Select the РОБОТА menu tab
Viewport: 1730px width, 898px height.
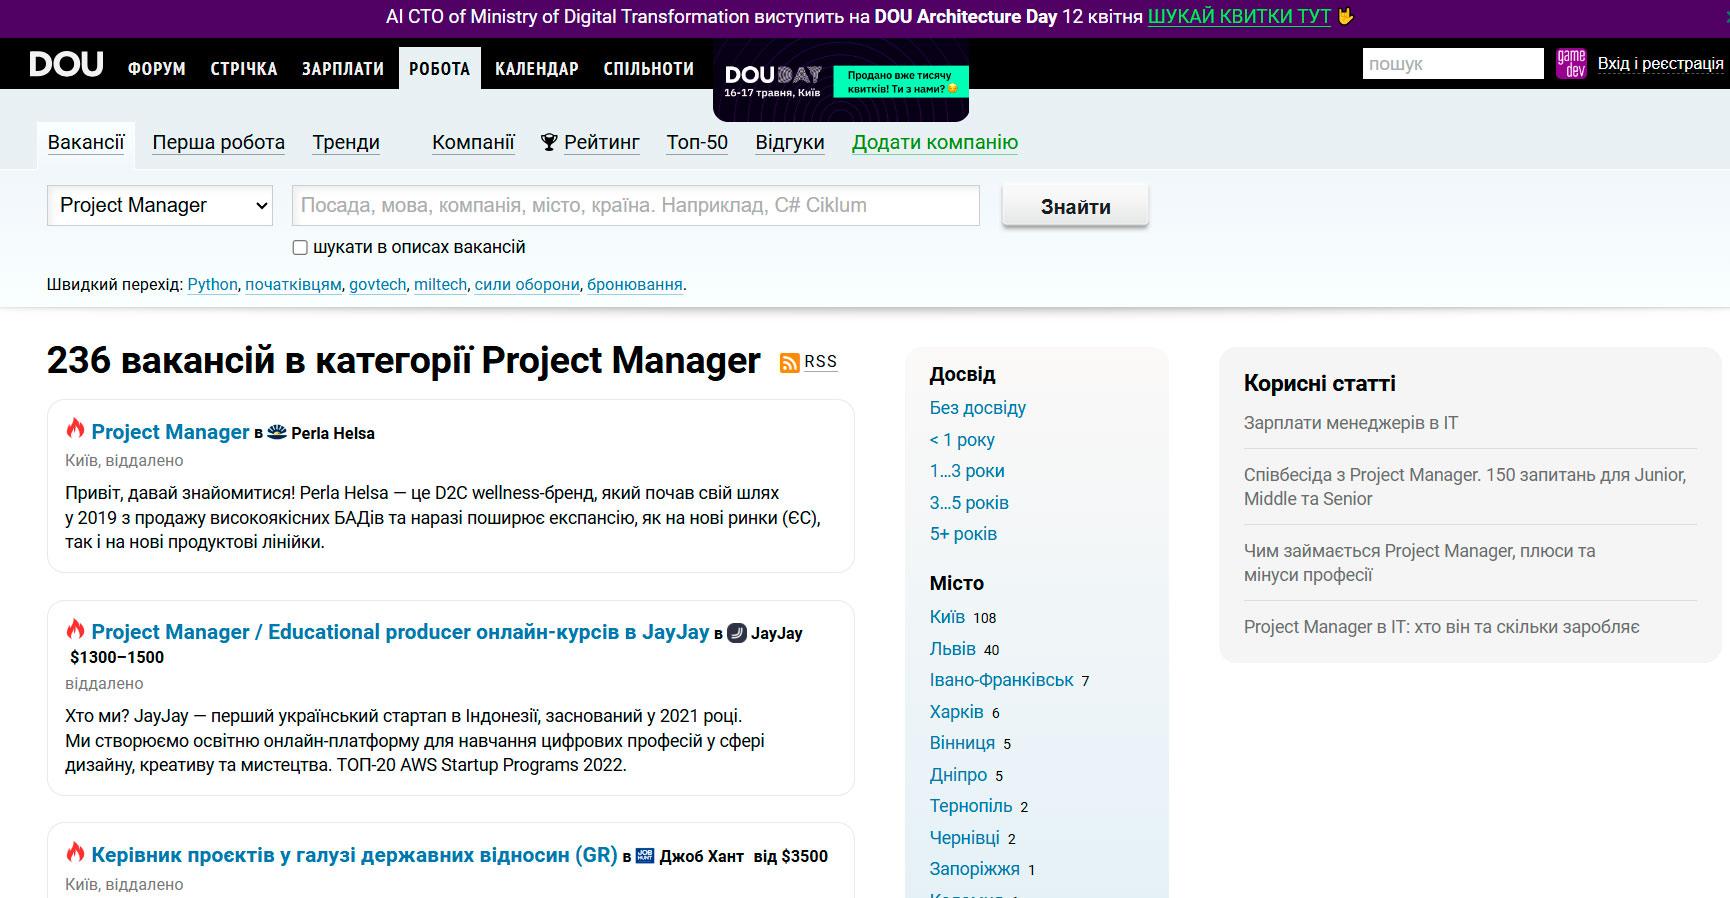[x=439, y=68]
